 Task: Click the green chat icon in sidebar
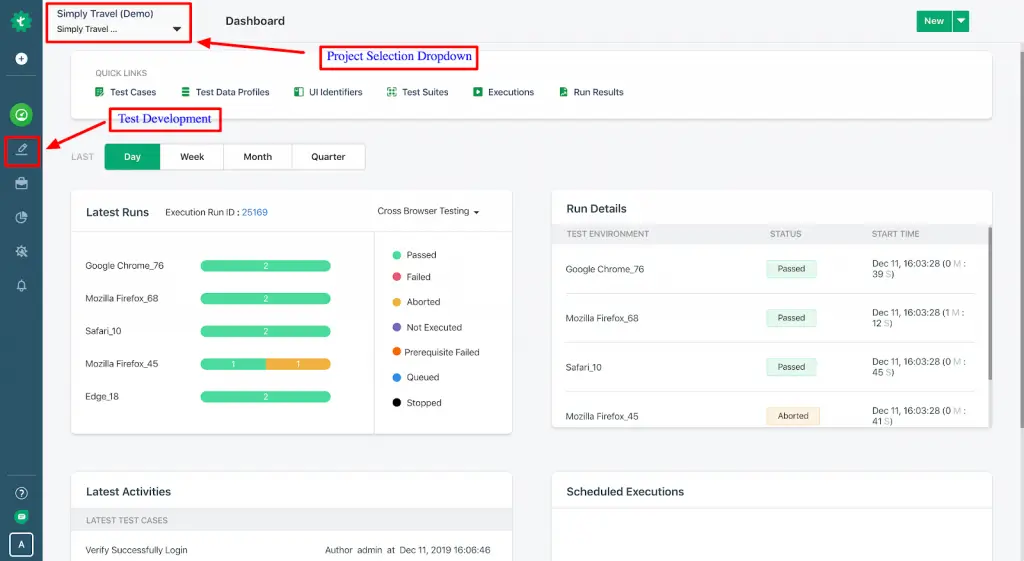(21, 517)
